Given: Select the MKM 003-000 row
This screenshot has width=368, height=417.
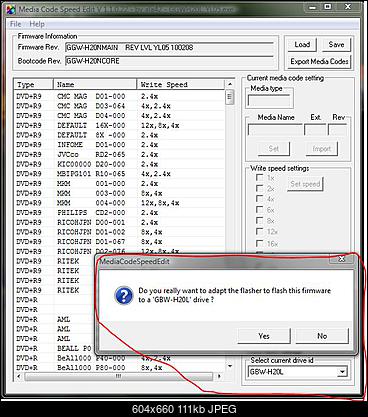Looking at the screenshot, I should point(119,193).
